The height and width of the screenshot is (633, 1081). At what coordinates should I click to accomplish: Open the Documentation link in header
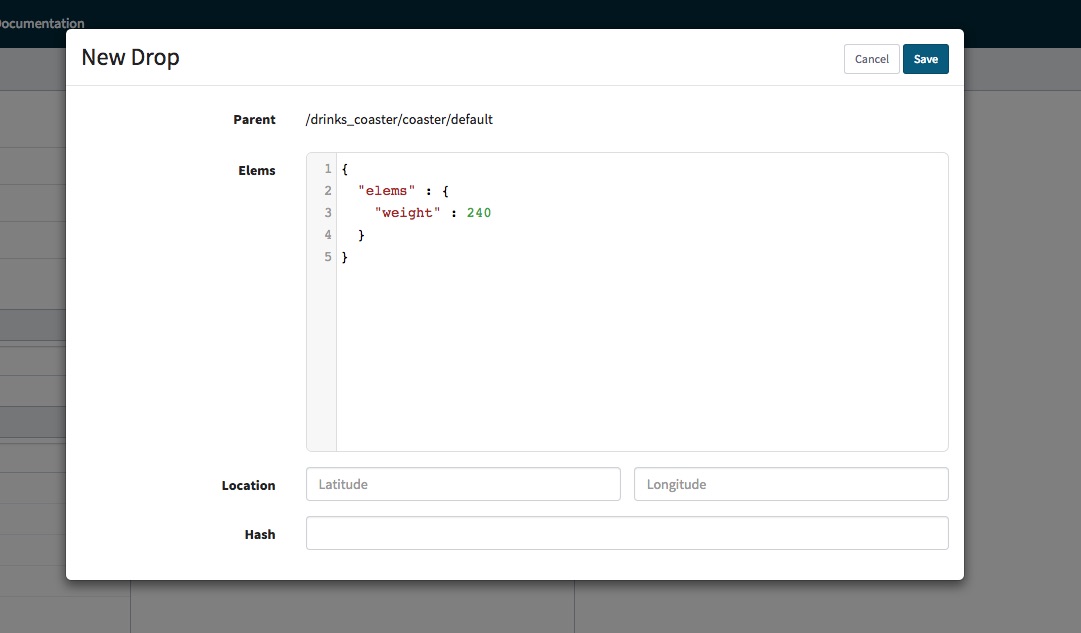coord(41,23)
